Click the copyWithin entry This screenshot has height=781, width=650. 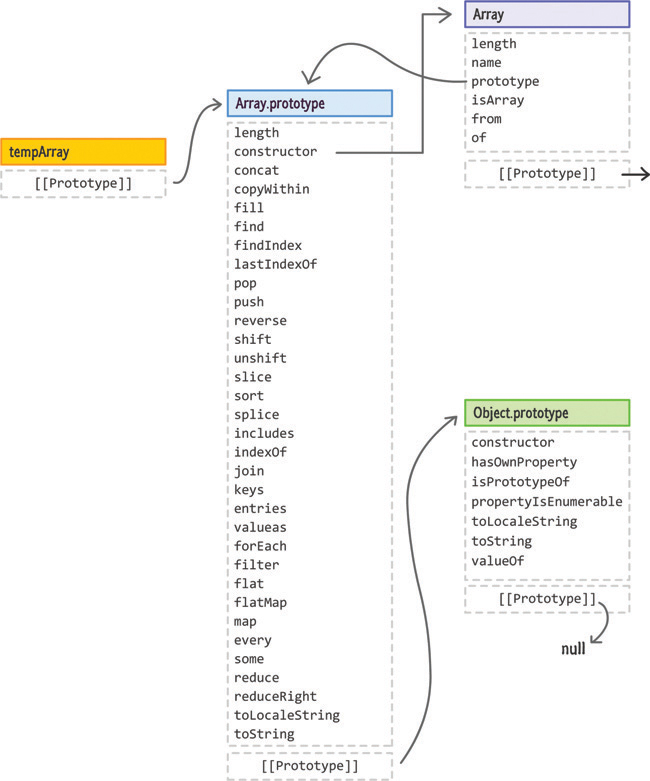point(272,189)
